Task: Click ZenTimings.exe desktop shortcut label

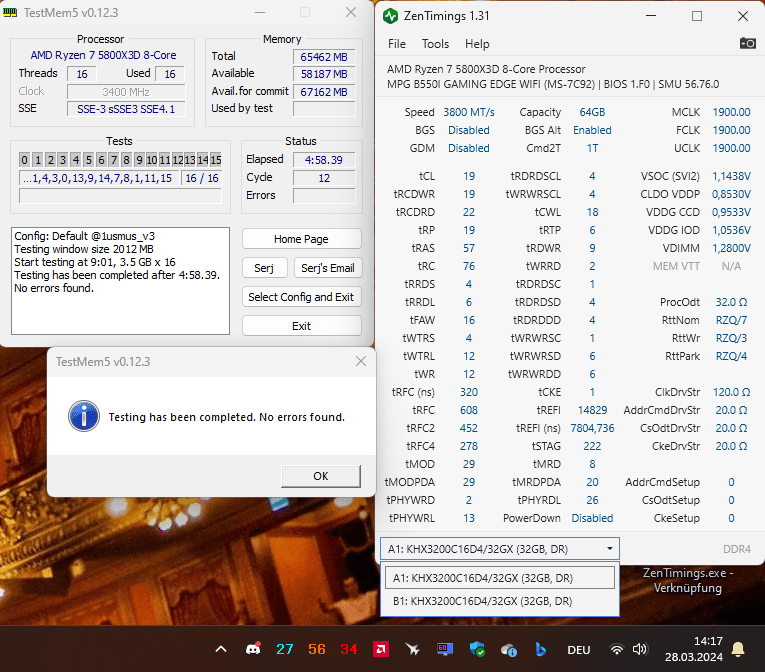Action: [687, 580]
